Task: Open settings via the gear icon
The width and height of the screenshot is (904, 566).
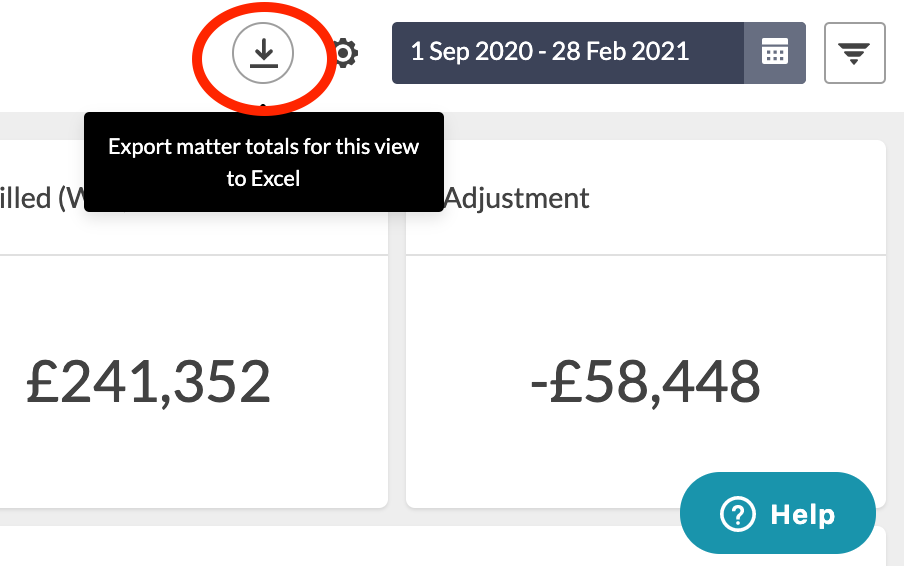Action: [346, 53]
